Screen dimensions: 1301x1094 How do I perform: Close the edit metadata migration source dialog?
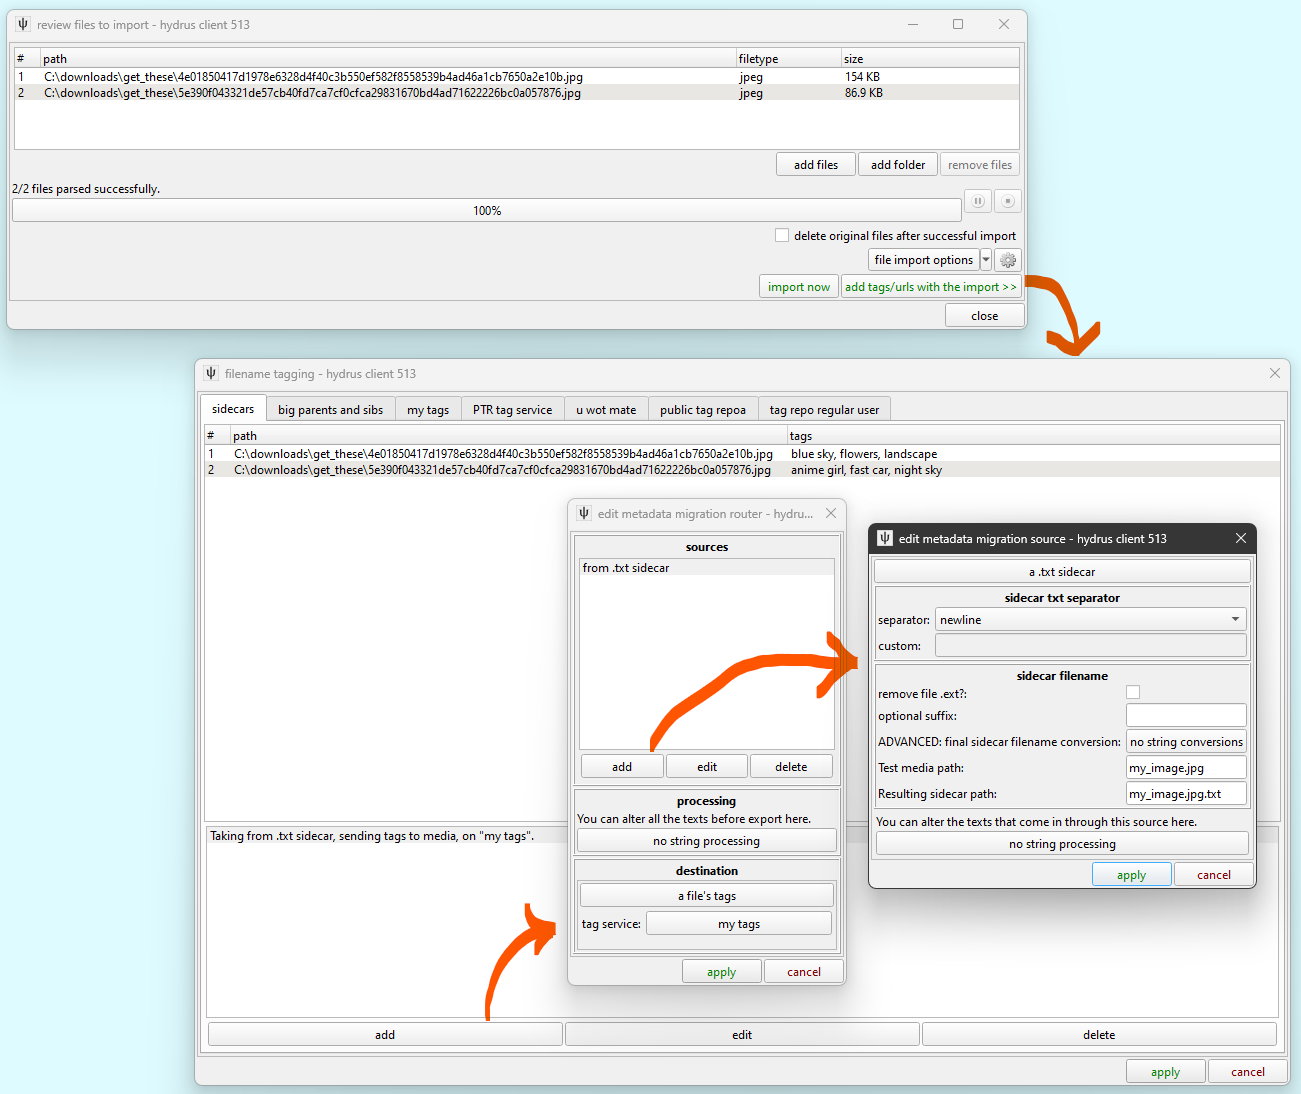[1241, 538]
